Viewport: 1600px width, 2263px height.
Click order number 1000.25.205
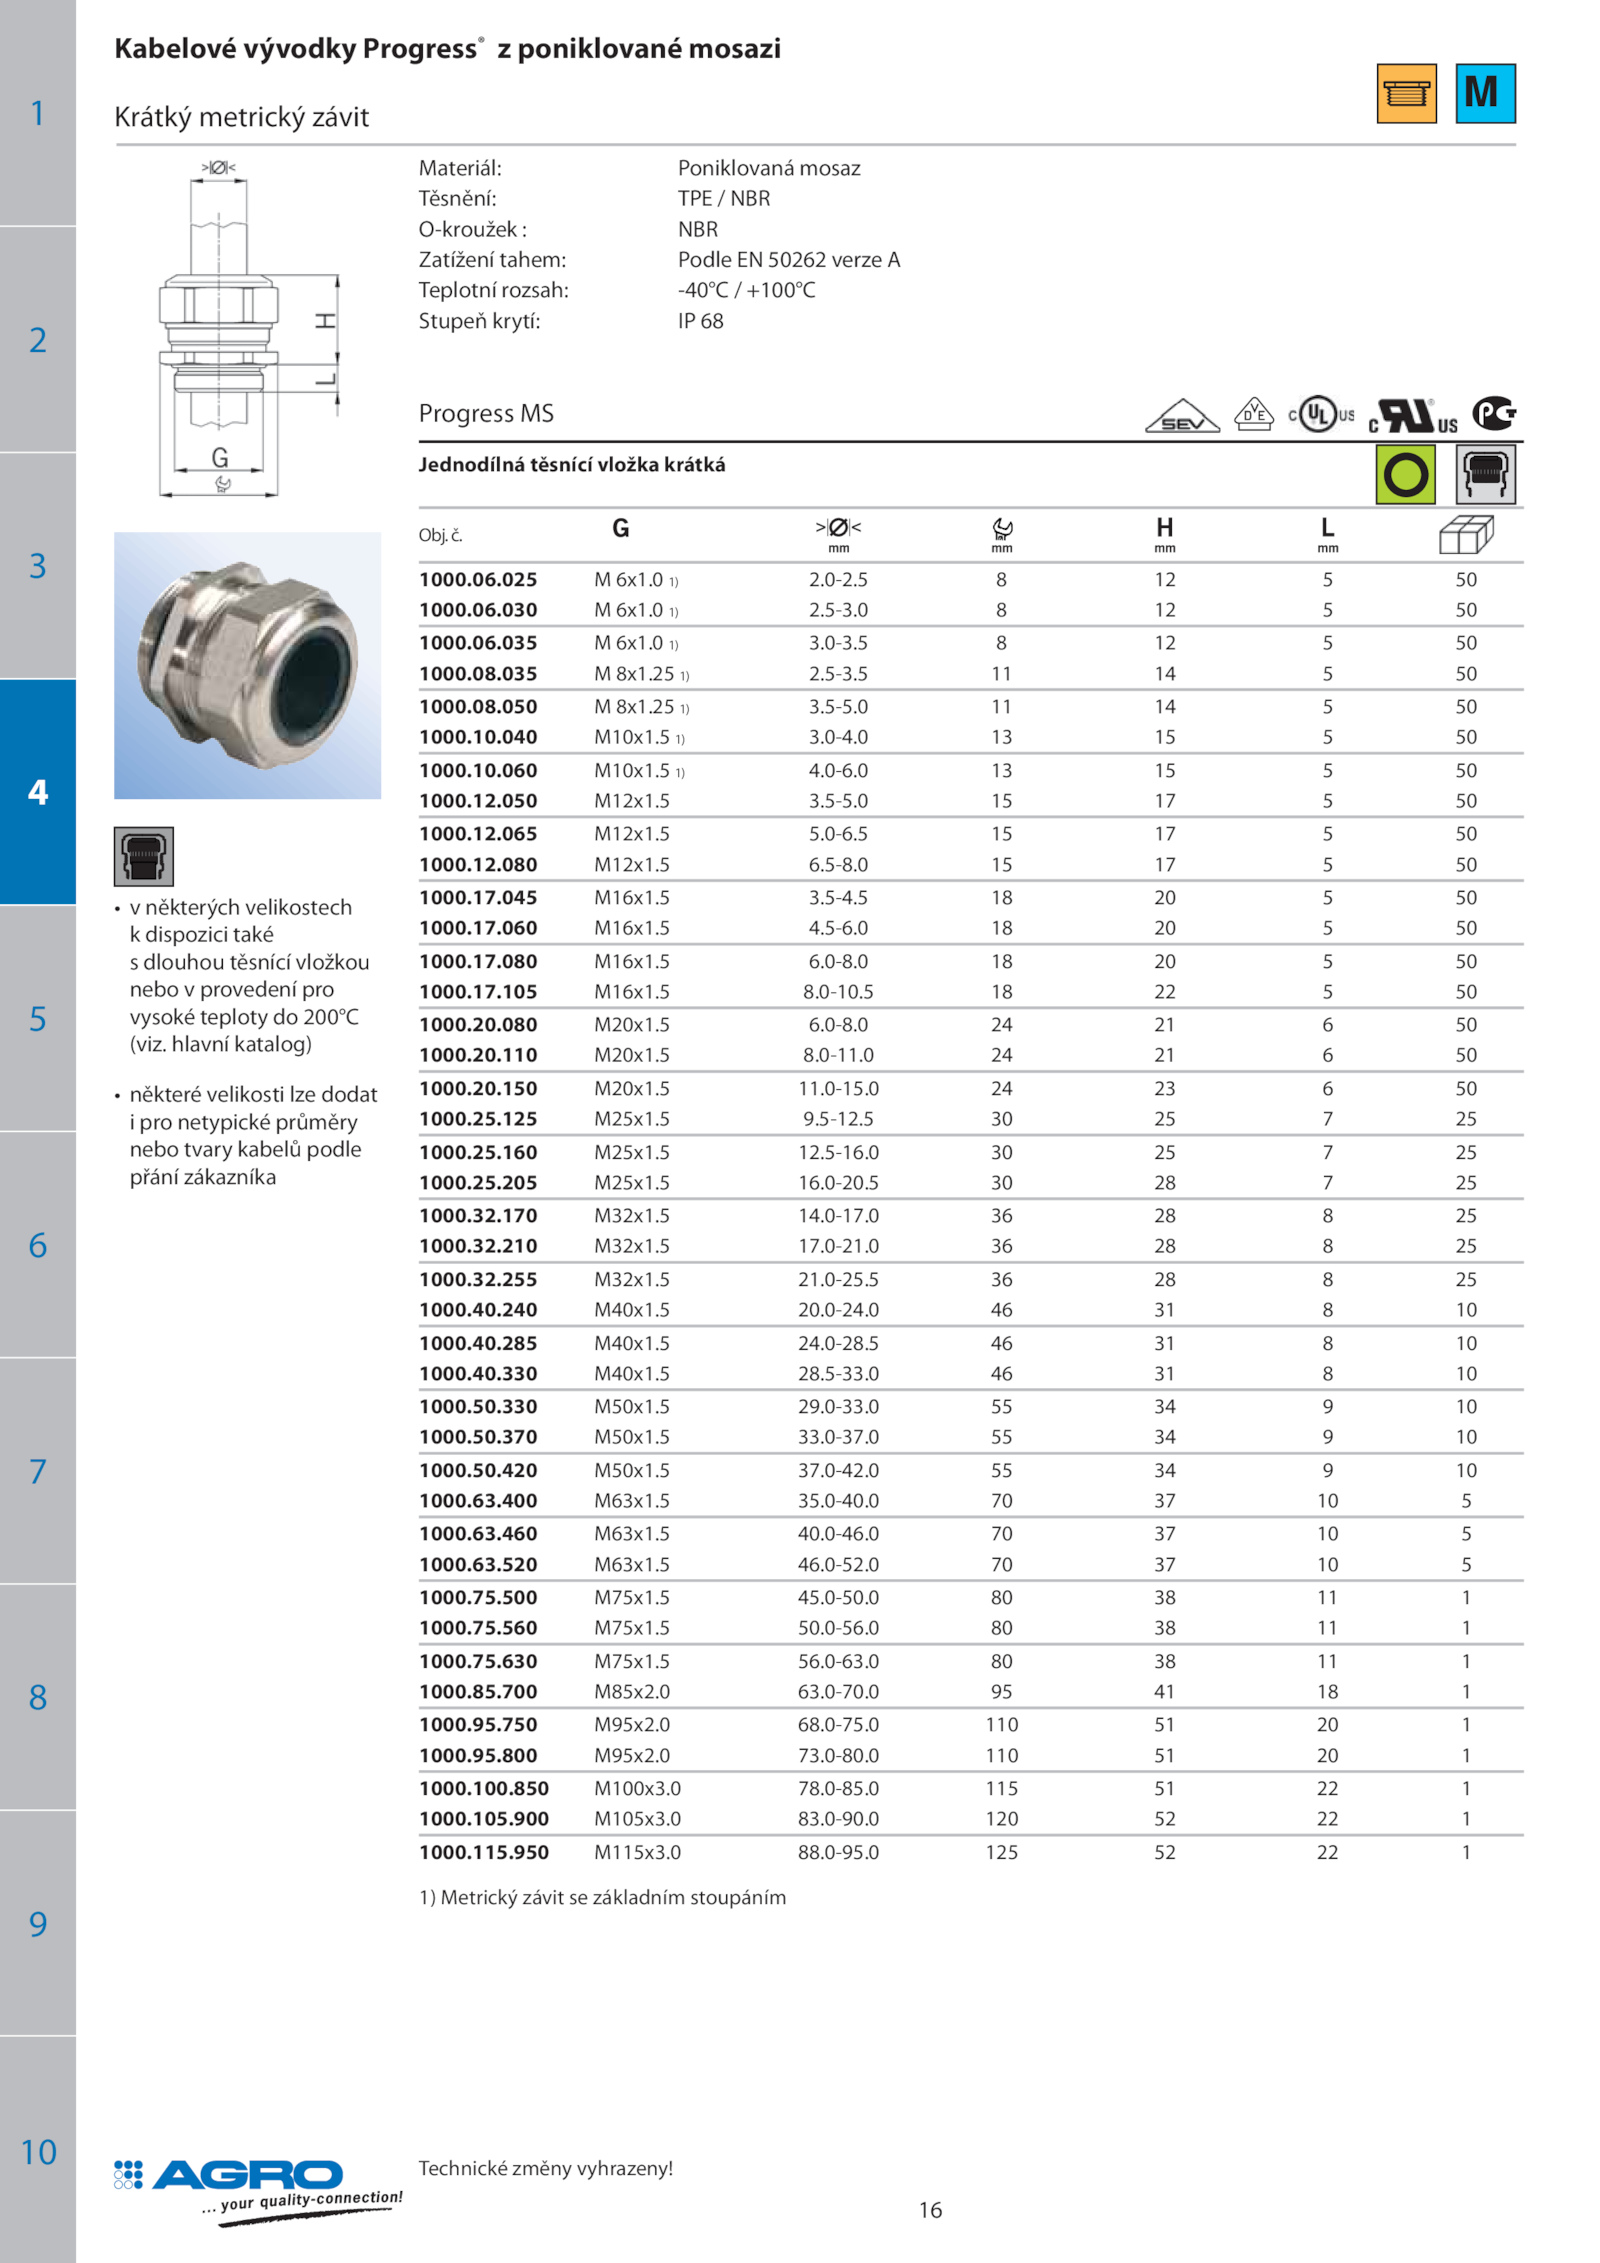(478, 1183)
